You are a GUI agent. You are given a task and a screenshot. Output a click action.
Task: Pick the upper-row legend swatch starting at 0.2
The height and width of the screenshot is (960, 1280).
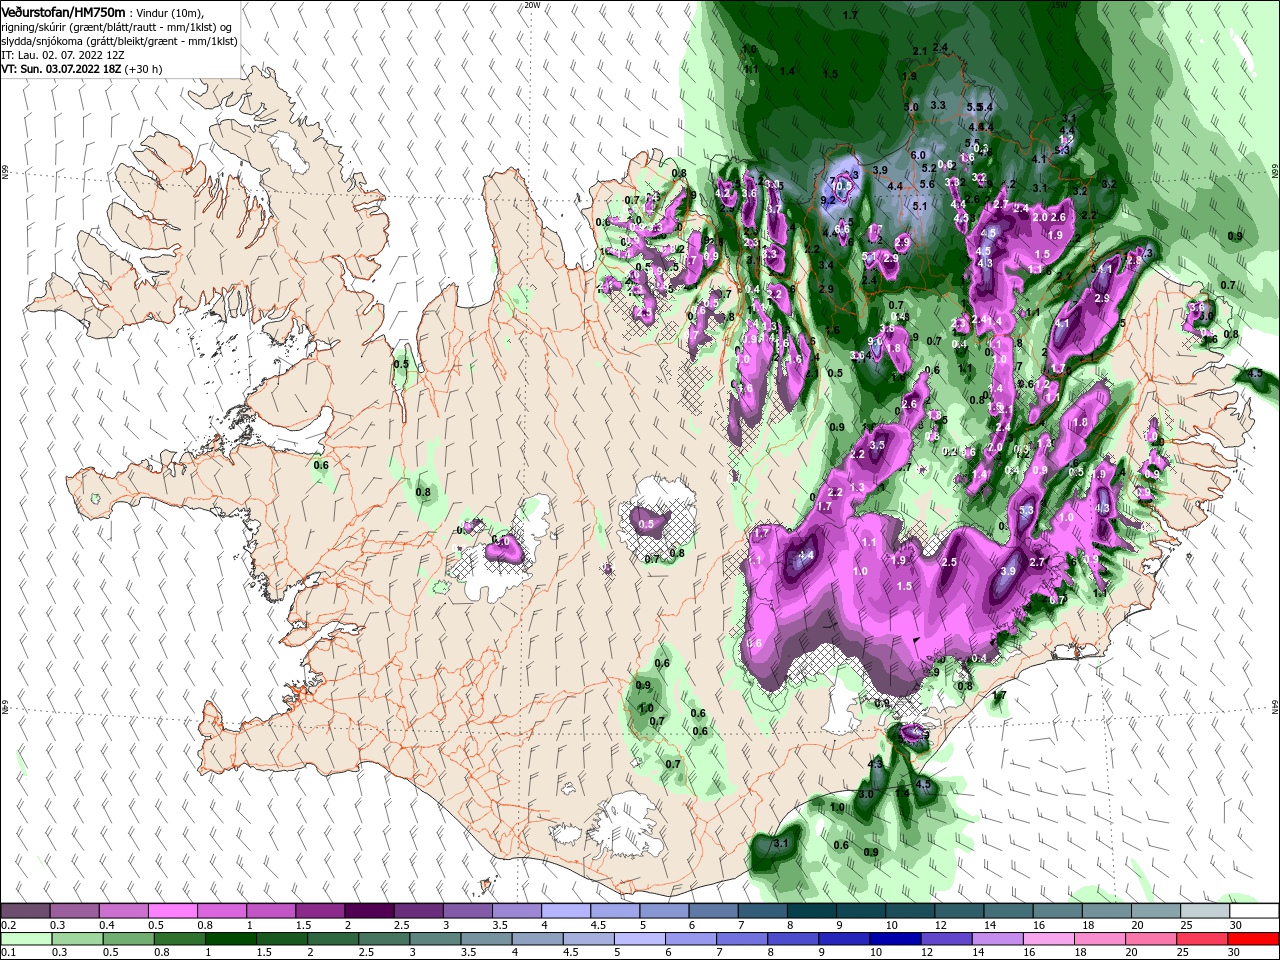tap(25, 911)
